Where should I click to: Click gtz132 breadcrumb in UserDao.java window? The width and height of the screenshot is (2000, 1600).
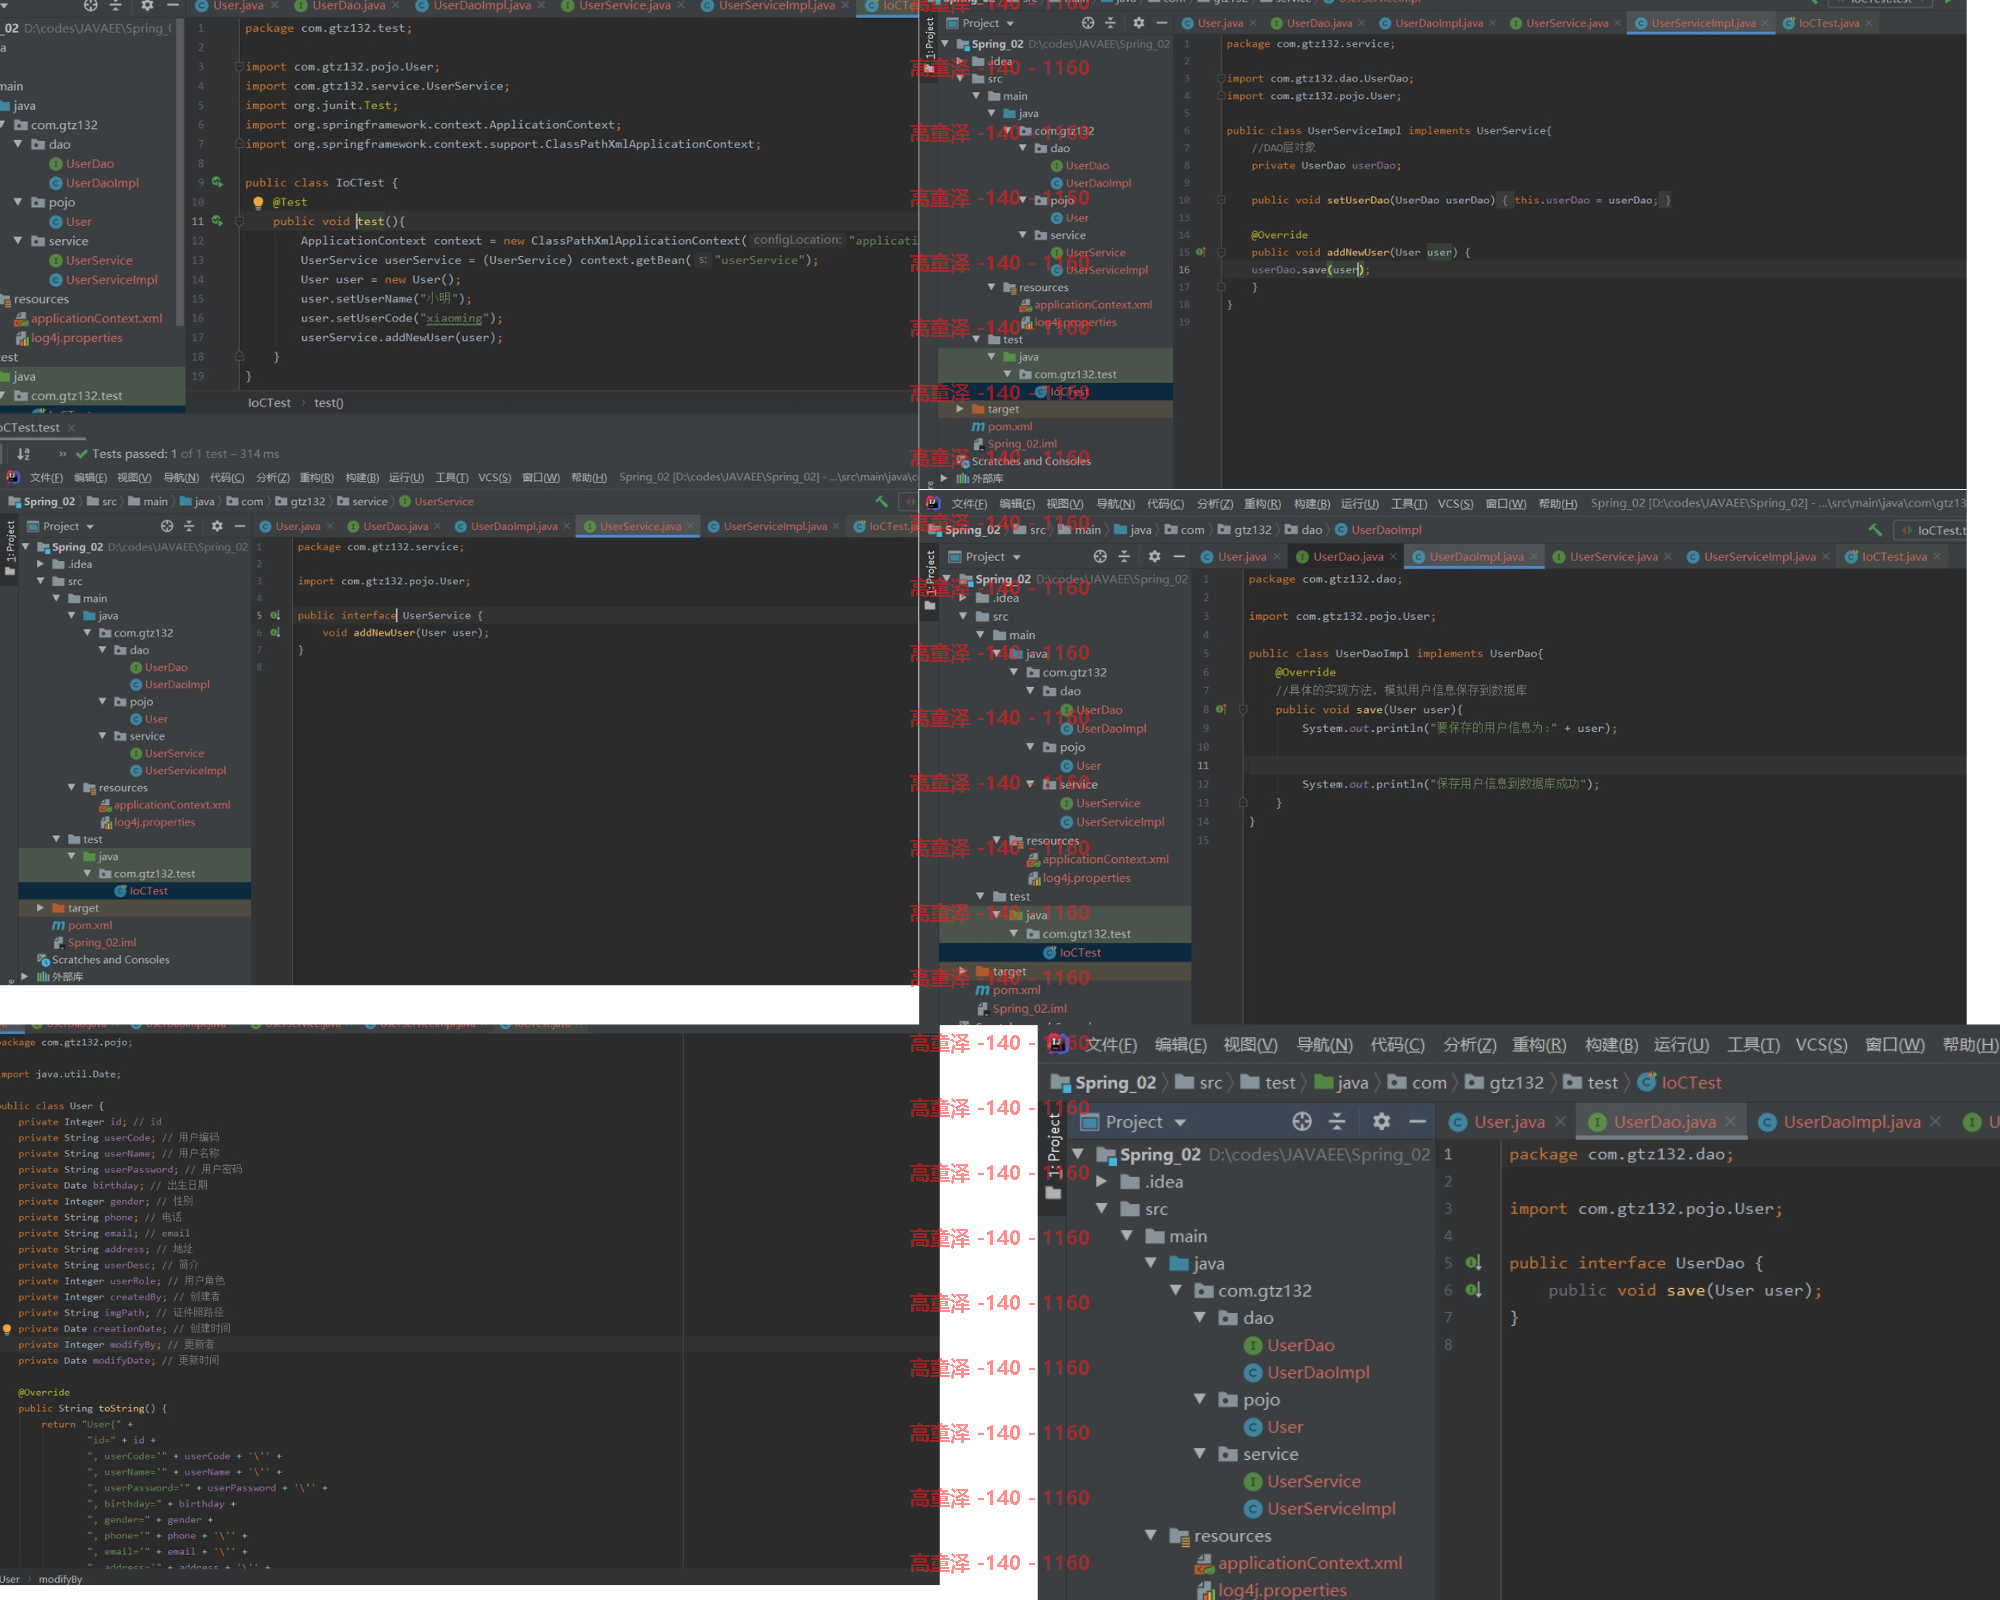(x=1506, y=1083)
